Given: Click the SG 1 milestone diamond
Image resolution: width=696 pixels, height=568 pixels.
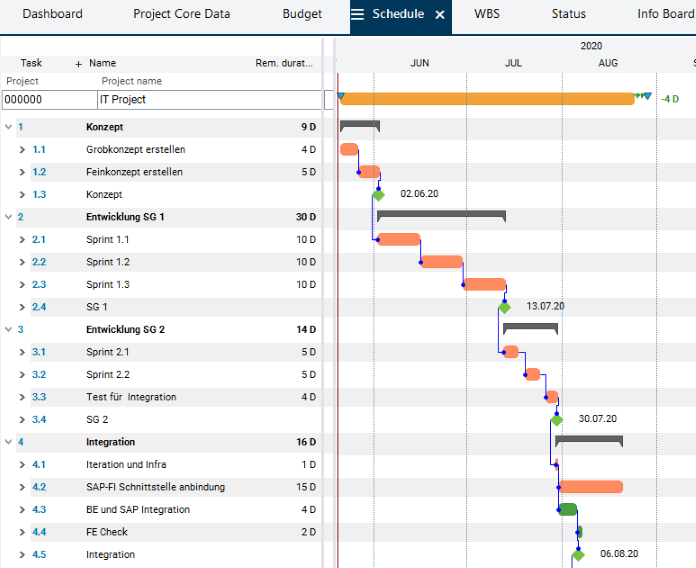Looking at the screenshot, I should pos(505,307).
